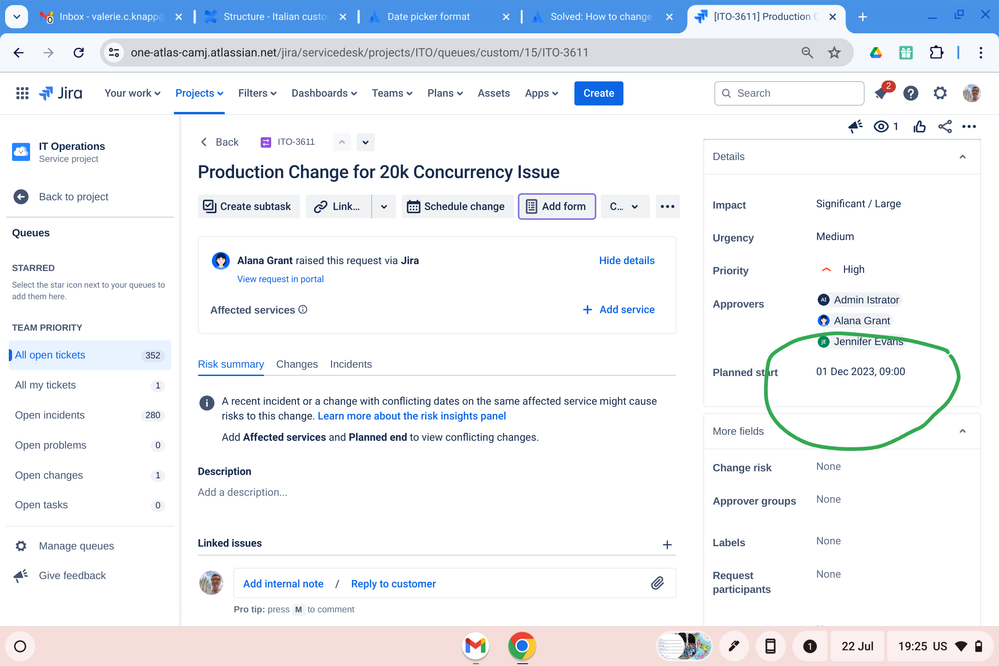The height and width of the screenshot is (666, 999).
Task: Open Jira settings gear
Action: [940, 94]
